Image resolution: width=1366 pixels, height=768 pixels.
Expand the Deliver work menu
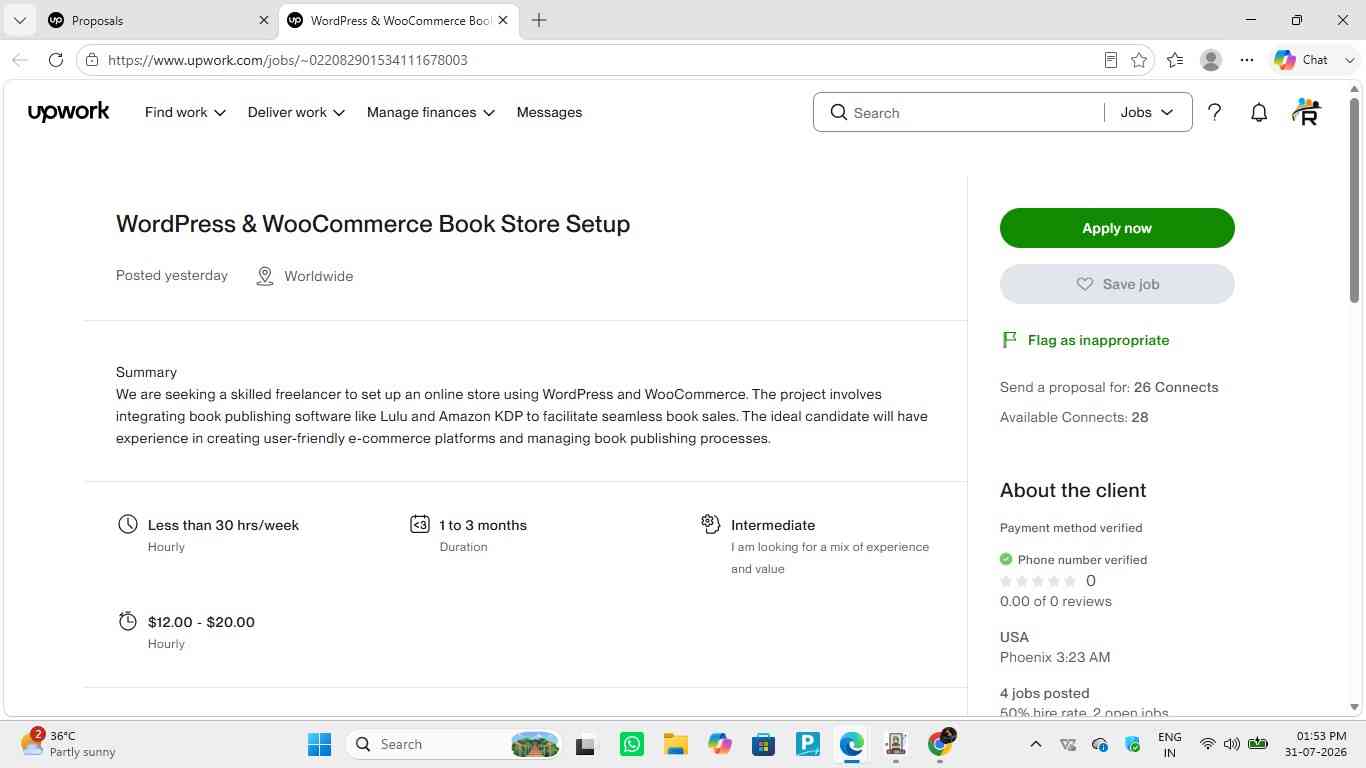[296, 112]
